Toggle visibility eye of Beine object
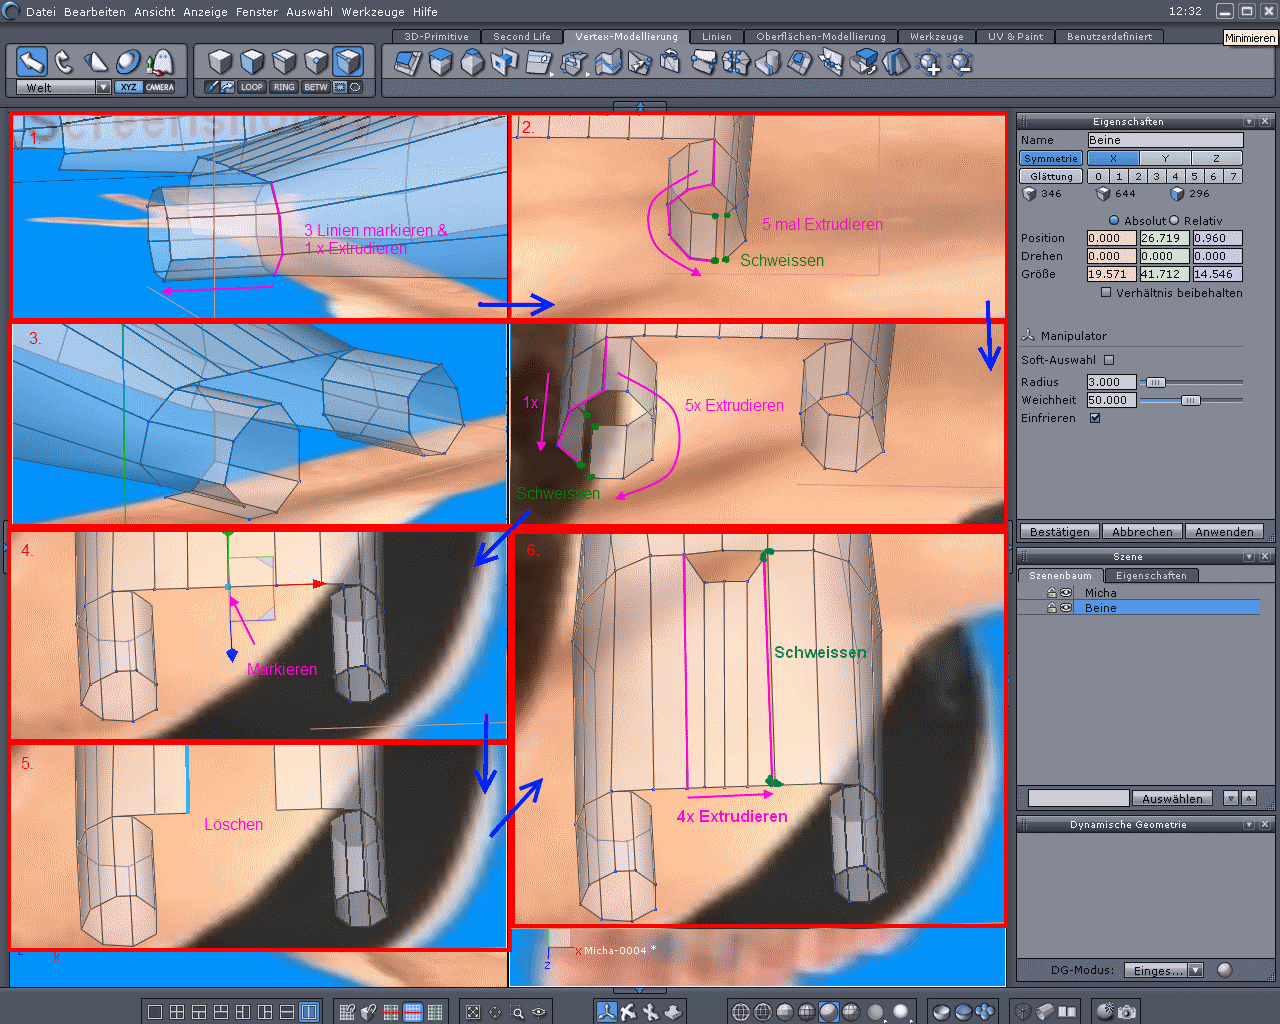1280x1024 pixels. pos(1066,608)
